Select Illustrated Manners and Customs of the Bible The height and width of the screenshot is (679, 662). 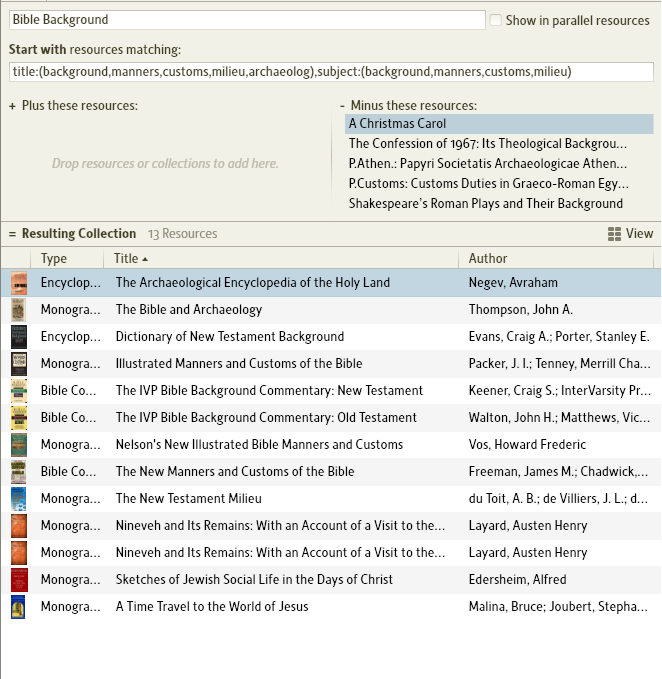click(x=239, y=364)
